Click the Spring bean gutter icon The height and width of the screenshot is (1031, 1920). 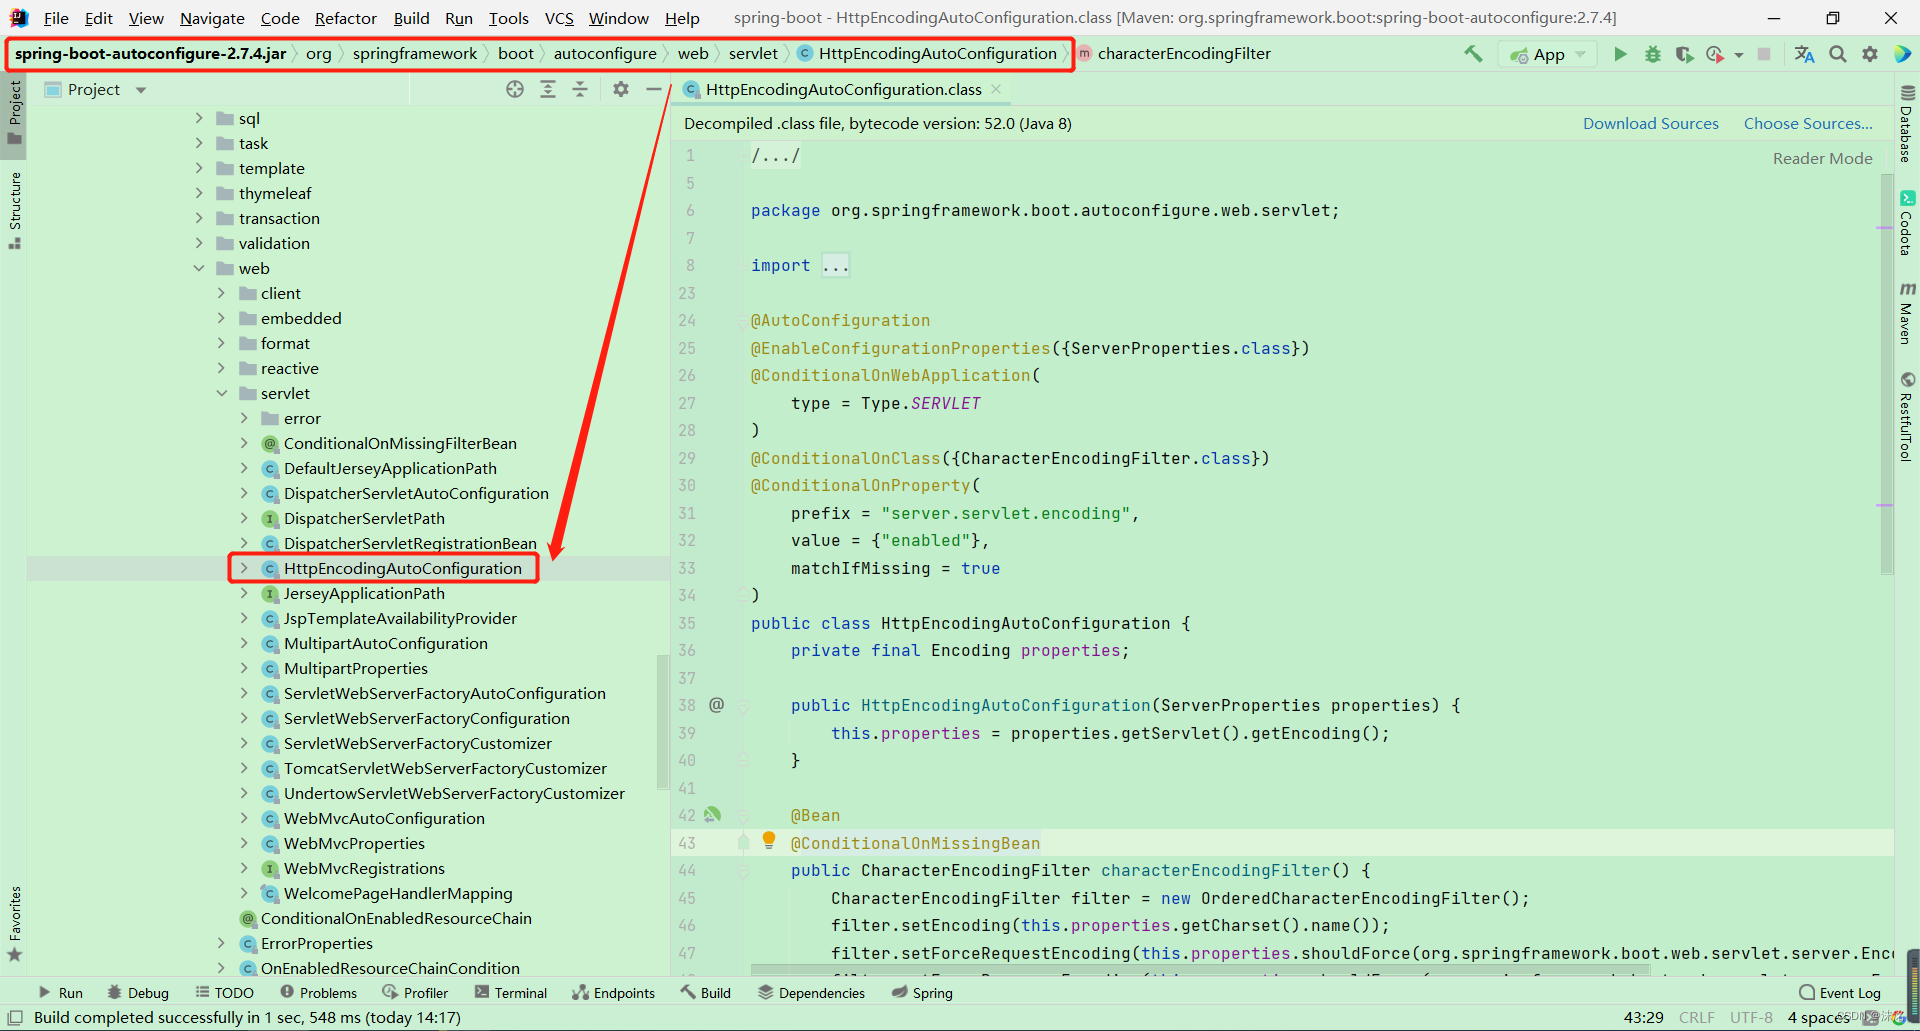[x=713, y=815]
